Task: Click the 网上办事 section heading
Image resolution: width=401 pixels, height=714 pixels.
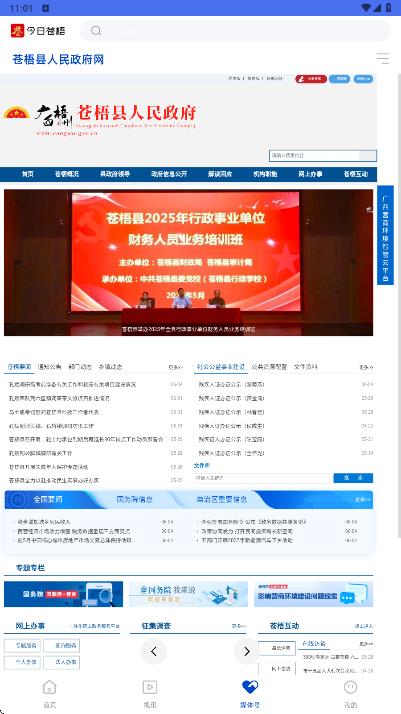Action: coord(30,626)
